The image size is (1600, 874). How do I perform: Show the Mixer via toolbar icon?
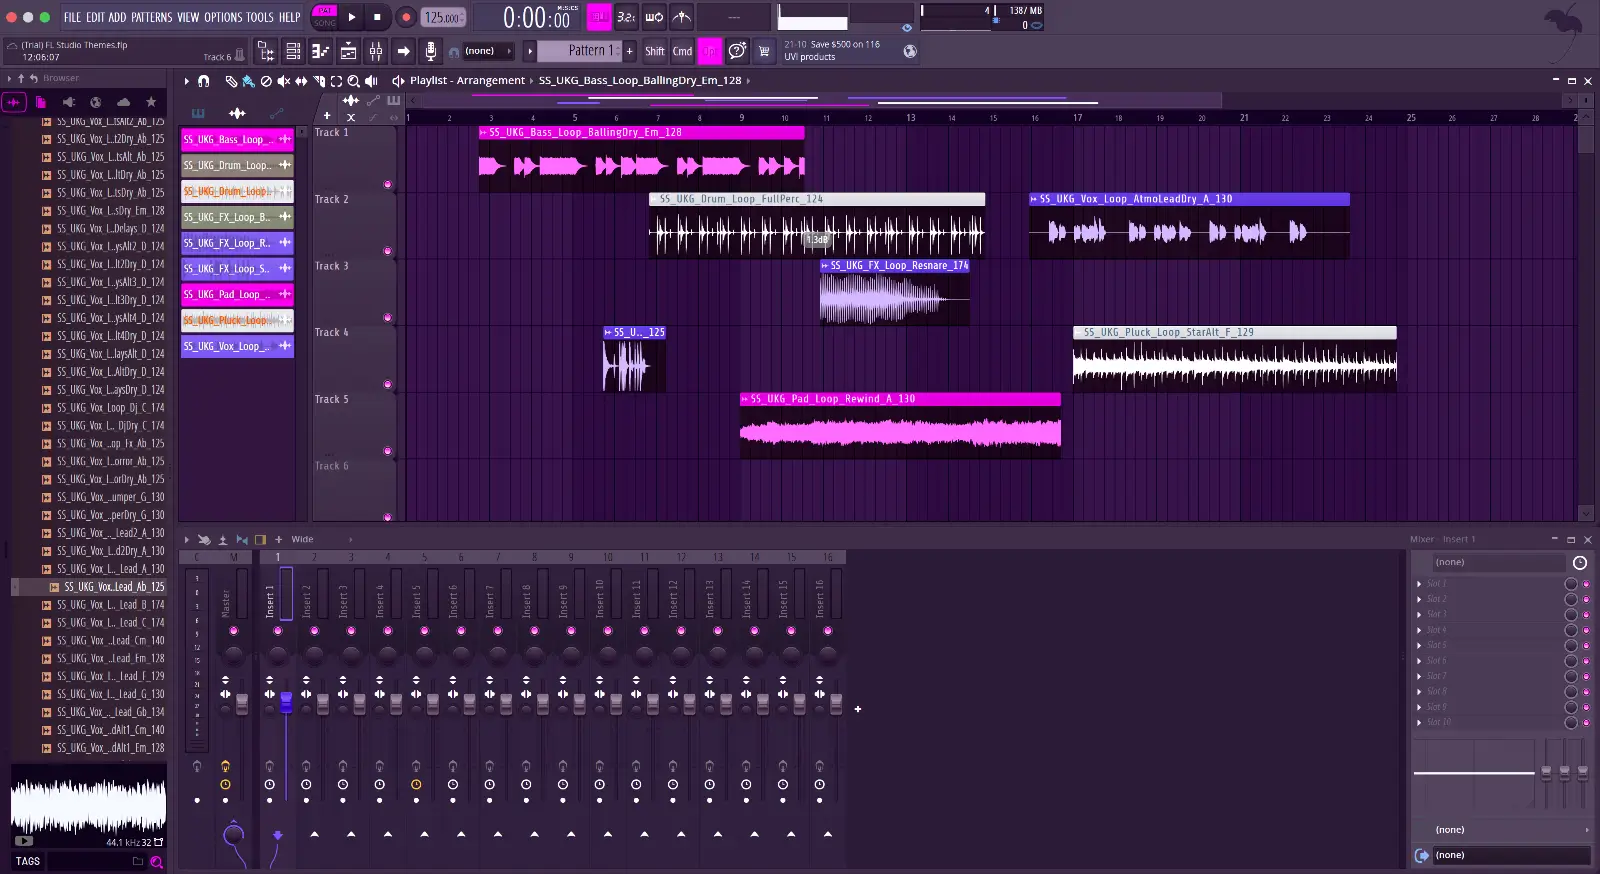375,51
